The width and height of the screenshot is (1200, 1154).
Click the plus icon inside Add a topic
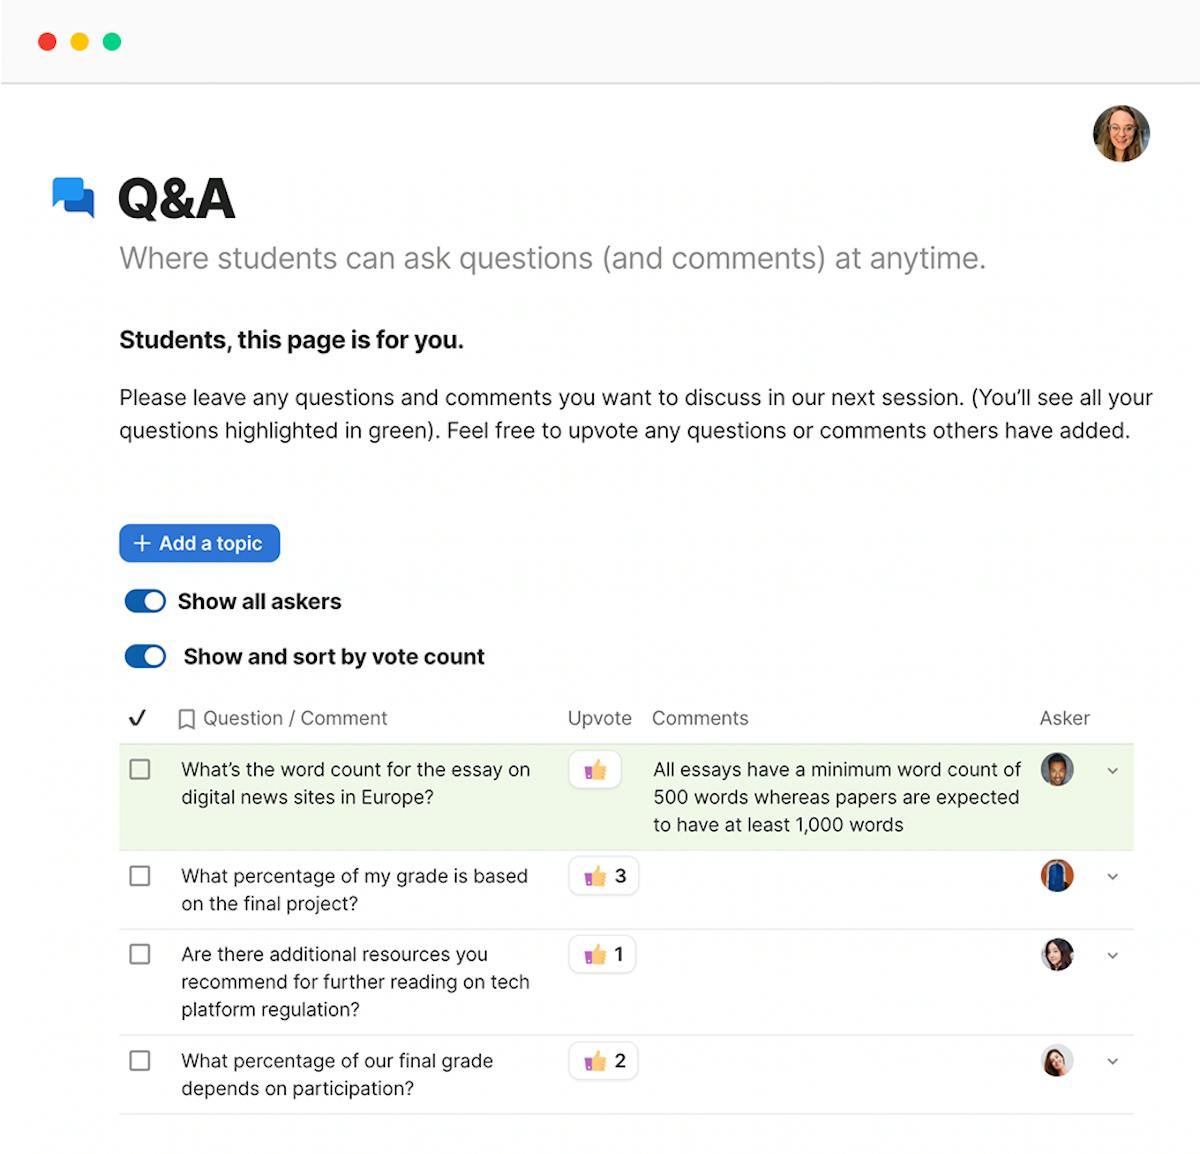[x=141, y=543]
